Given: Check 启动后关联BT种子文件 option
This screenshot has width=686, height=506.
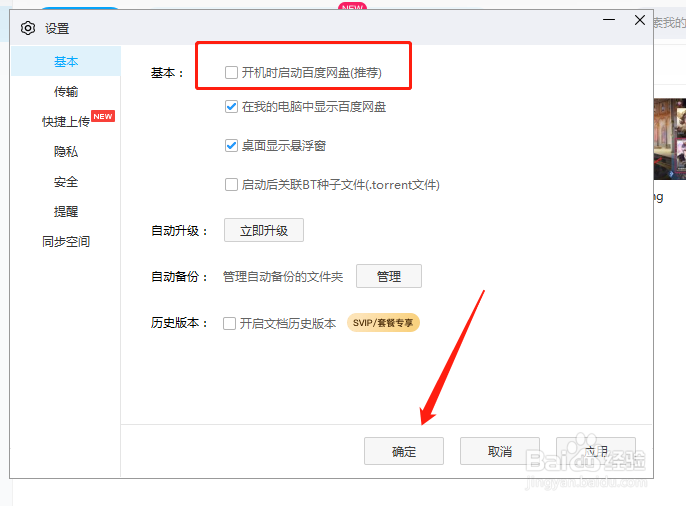Looking at the screenshot, I should click(231, 185).
